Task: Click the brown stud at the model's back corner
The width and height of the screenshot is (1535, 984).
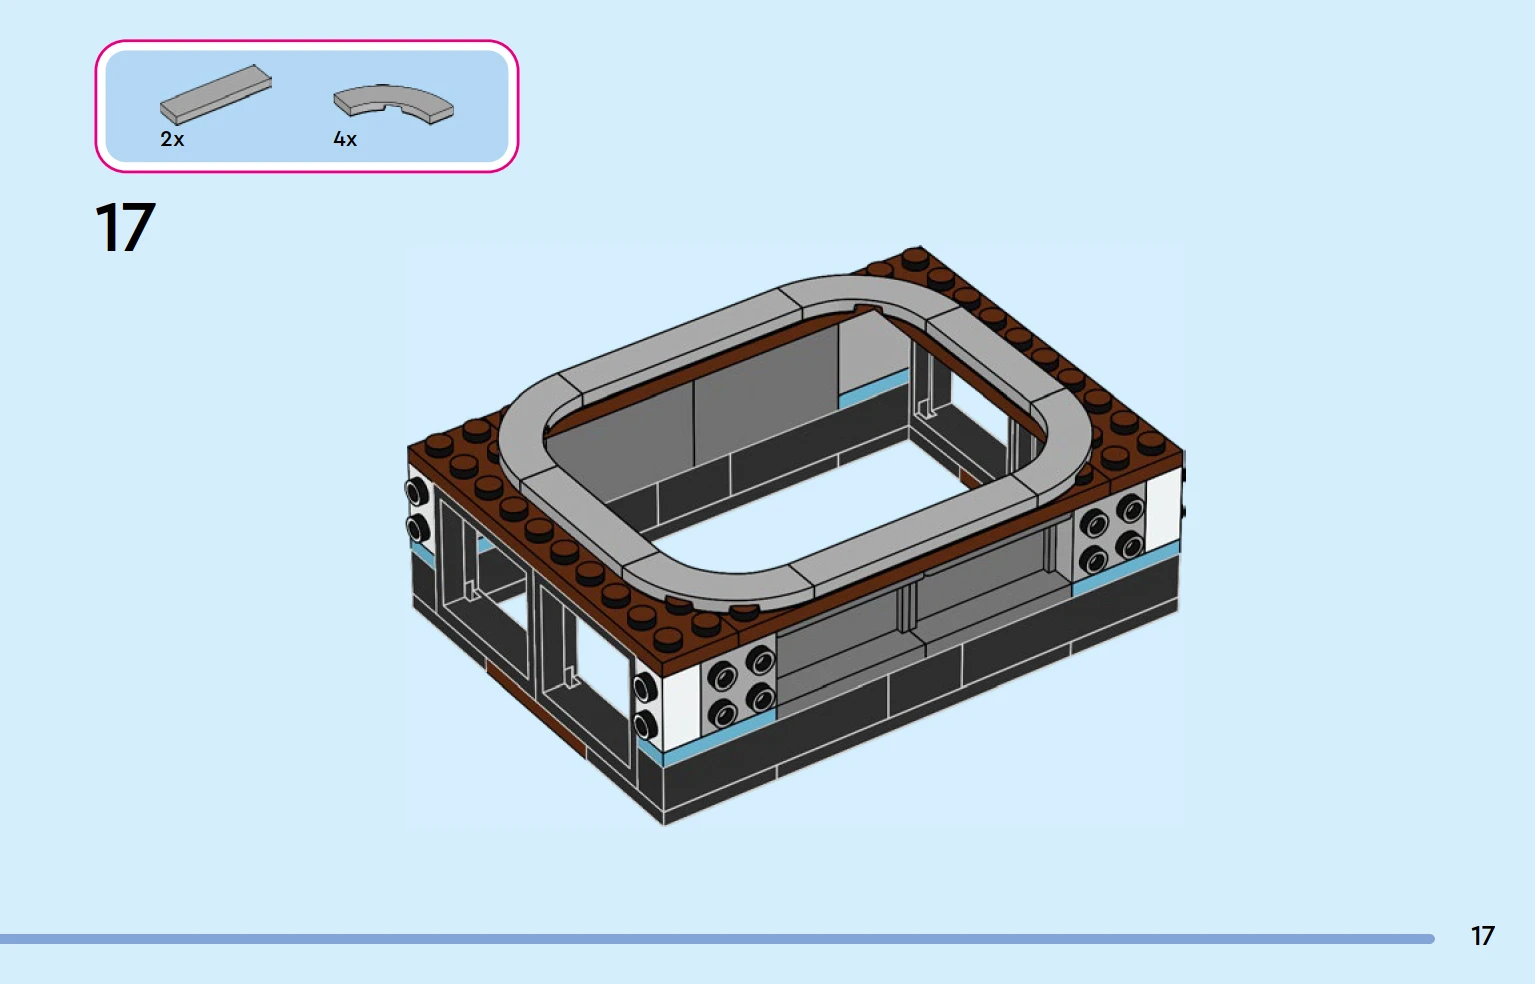Action: [914, 257]
